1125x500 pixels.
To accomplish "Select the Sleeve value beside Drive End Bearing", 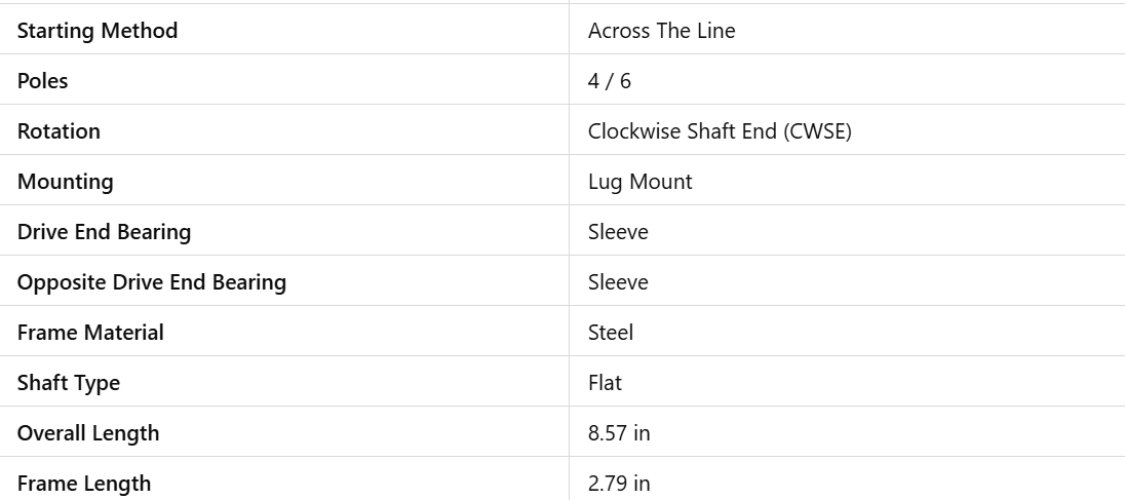I will coord(618,232).
